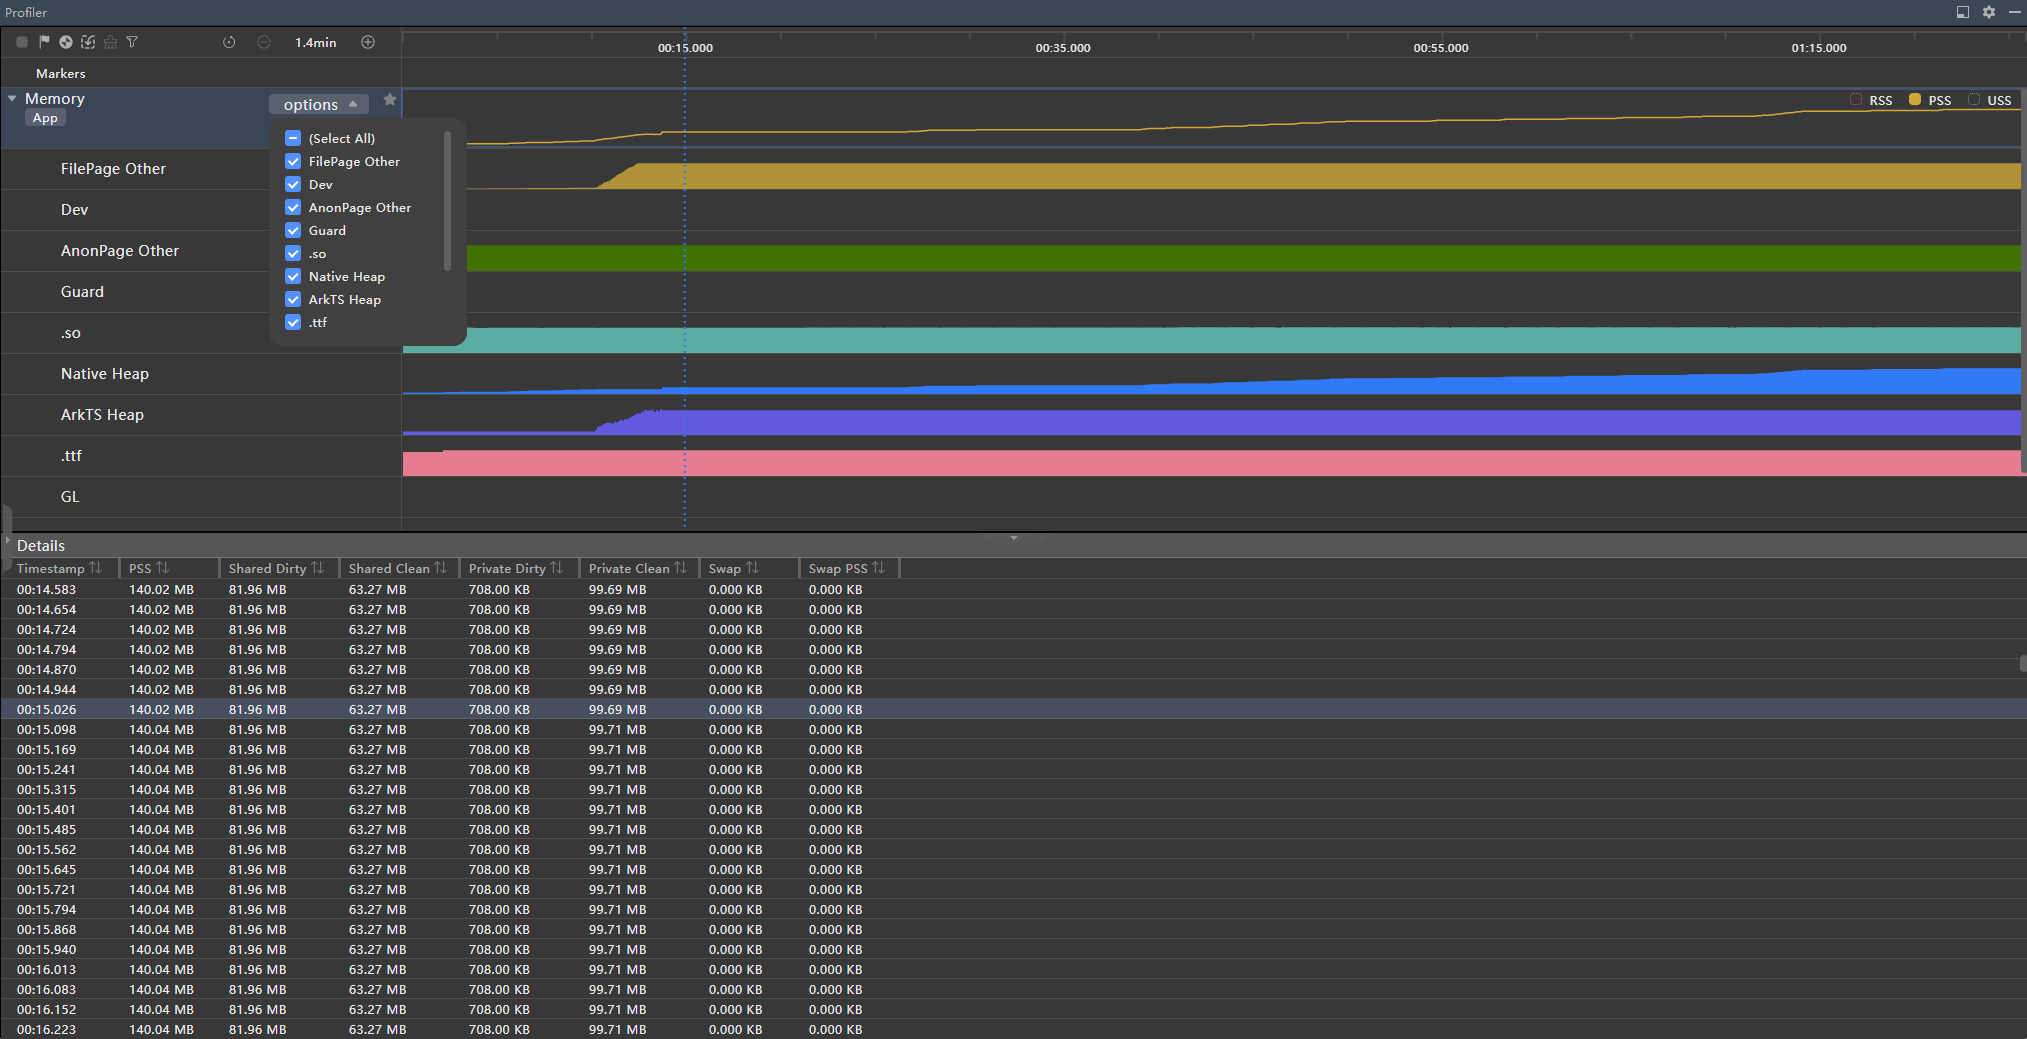2027x1039 pixels.
Task: Select the 00:15.562 timestamp row
Action: 47,850
